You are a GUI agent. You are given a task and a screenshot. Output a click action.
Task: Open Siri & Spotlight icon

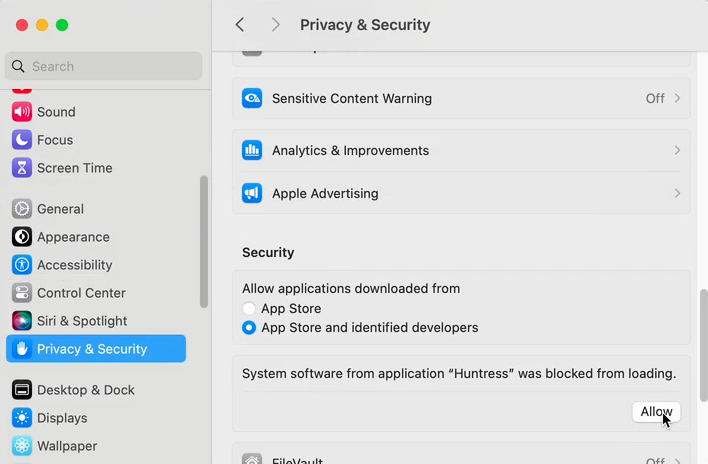pos(22,321)
